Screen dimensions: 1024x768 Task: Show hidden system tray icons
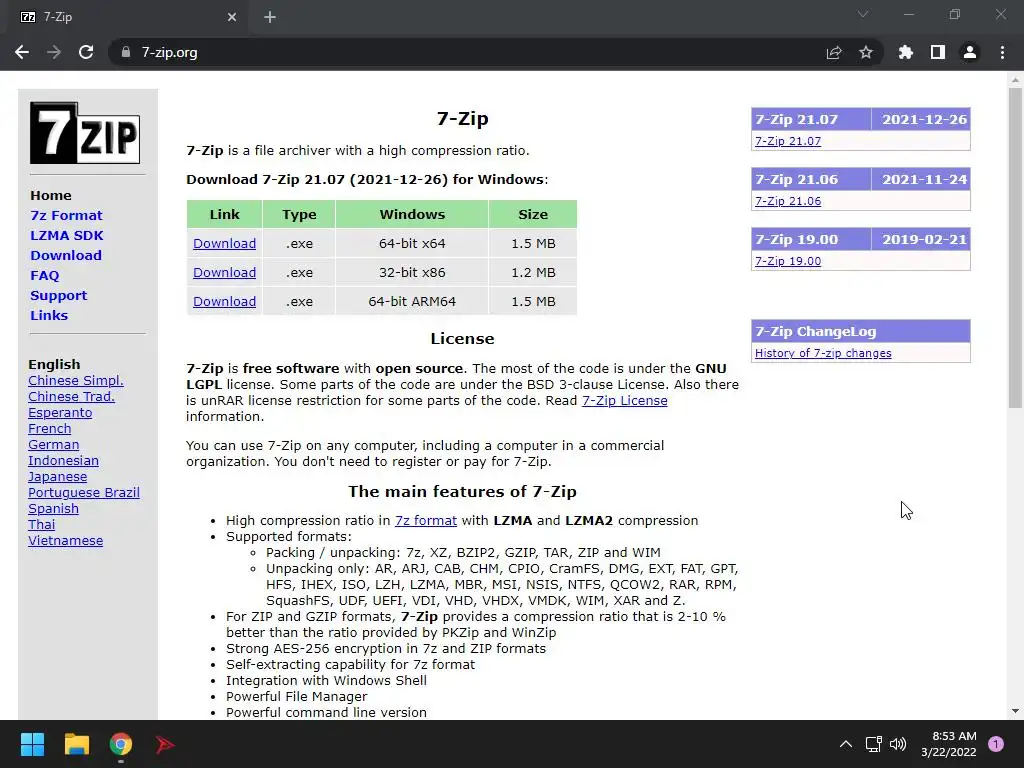846,744
